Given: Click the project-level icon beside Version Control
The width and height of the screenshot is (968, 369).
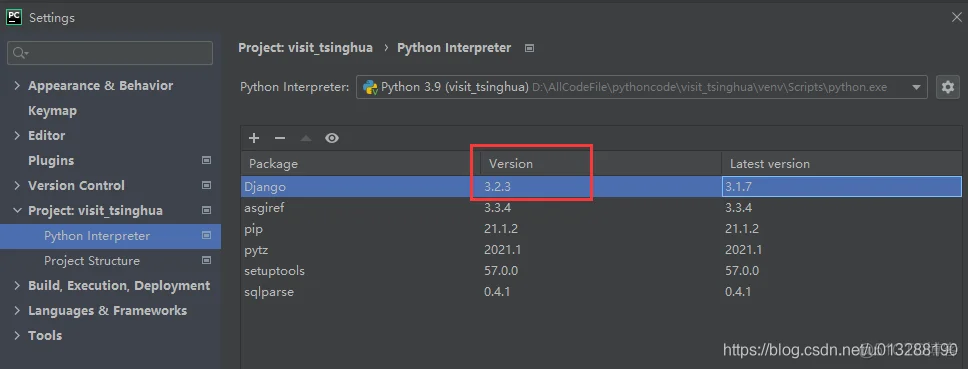Looking at the screenshot, I should click(x=206, y=185).
